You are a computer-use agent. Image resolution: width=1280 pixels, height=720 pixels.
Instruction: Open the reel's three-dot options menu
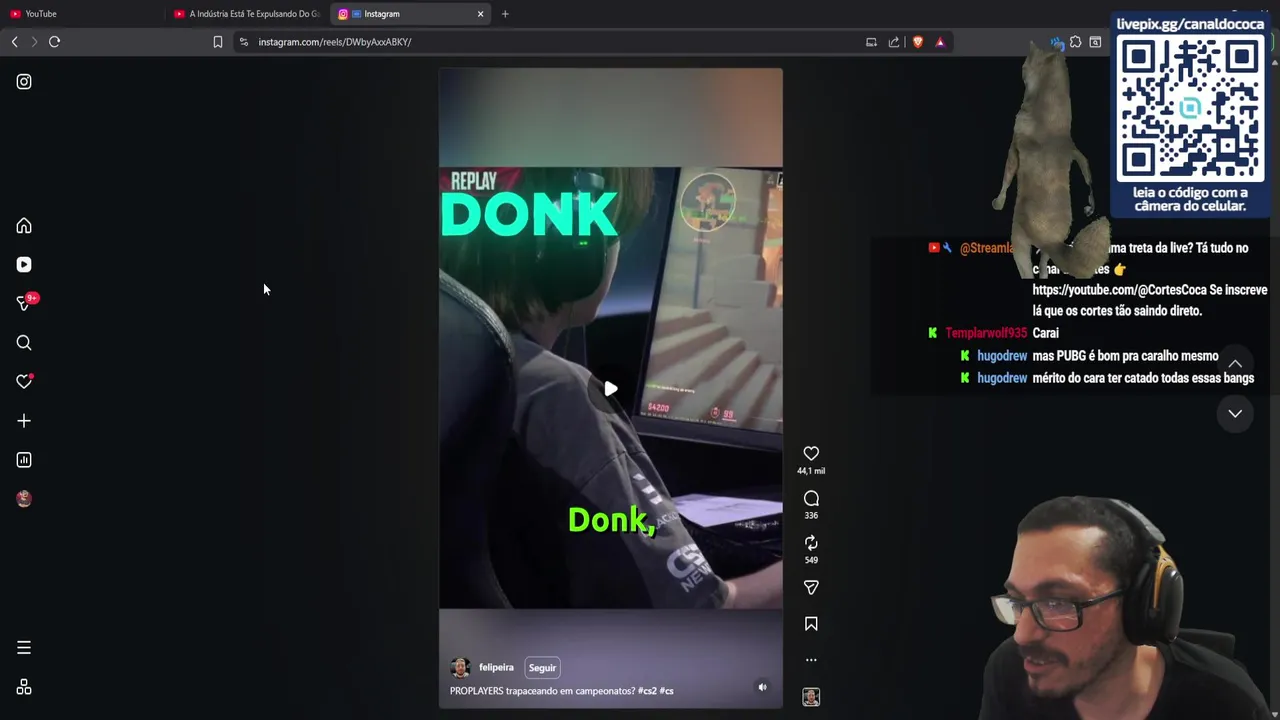tap(811, 660)
